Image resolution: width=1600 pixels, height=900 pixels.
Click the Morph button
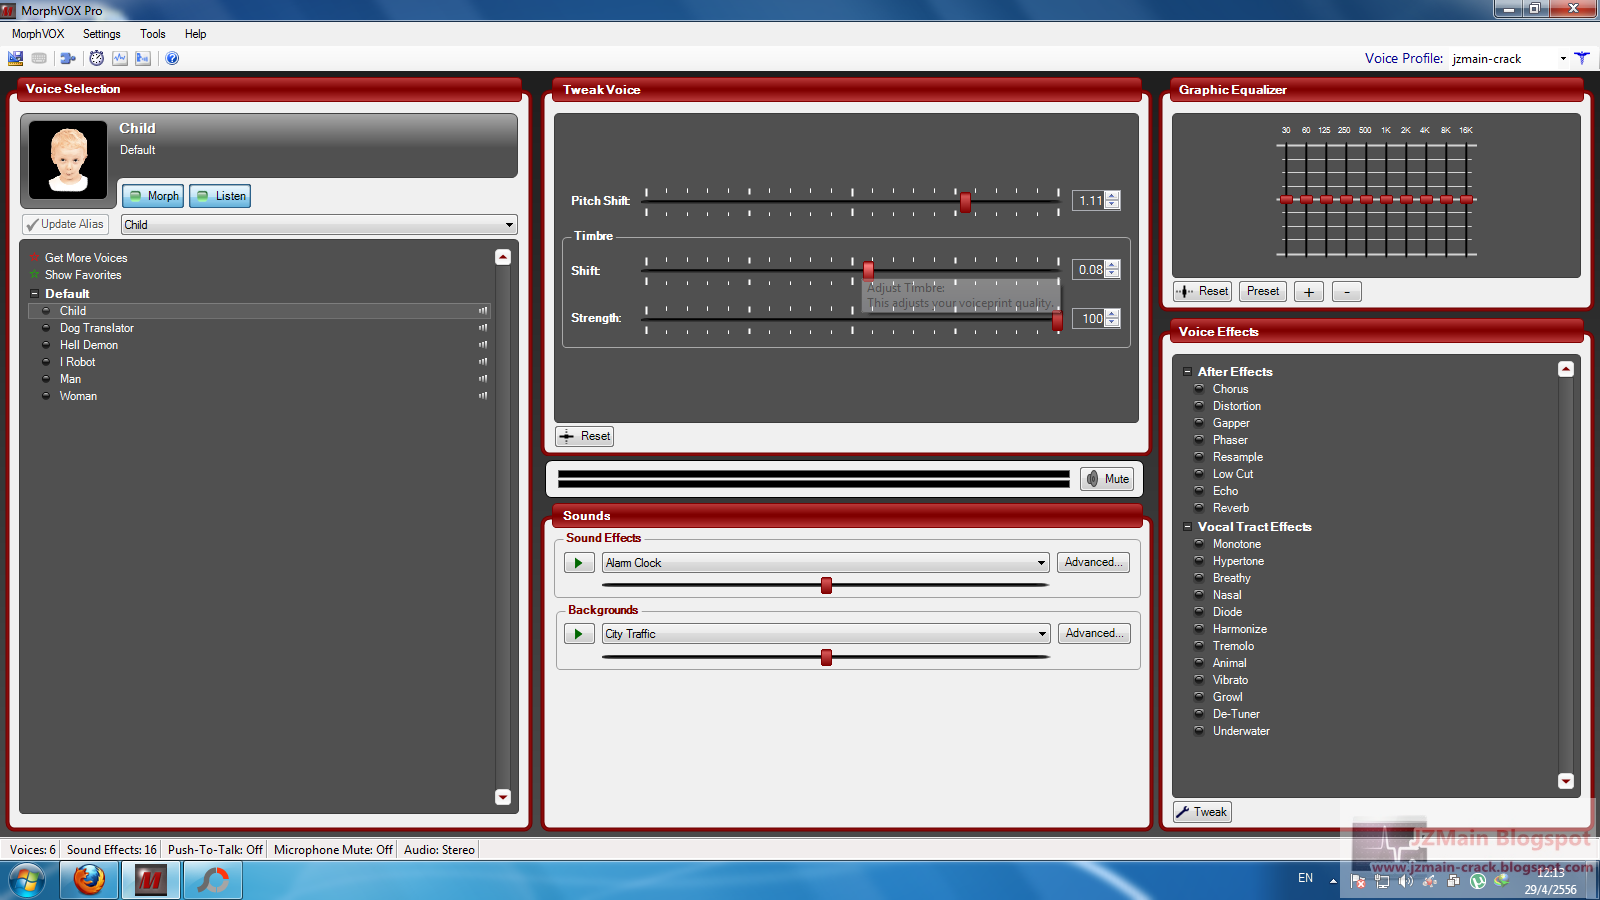[152, 195]
